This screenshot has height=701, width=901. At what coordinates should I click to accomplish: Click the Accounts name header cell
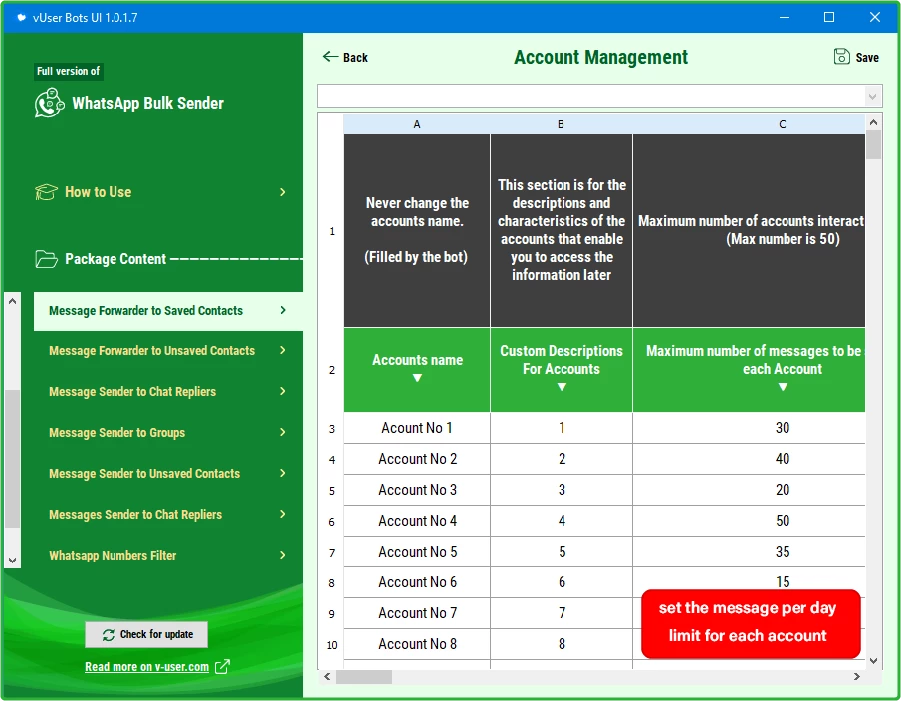click(417, 369)
